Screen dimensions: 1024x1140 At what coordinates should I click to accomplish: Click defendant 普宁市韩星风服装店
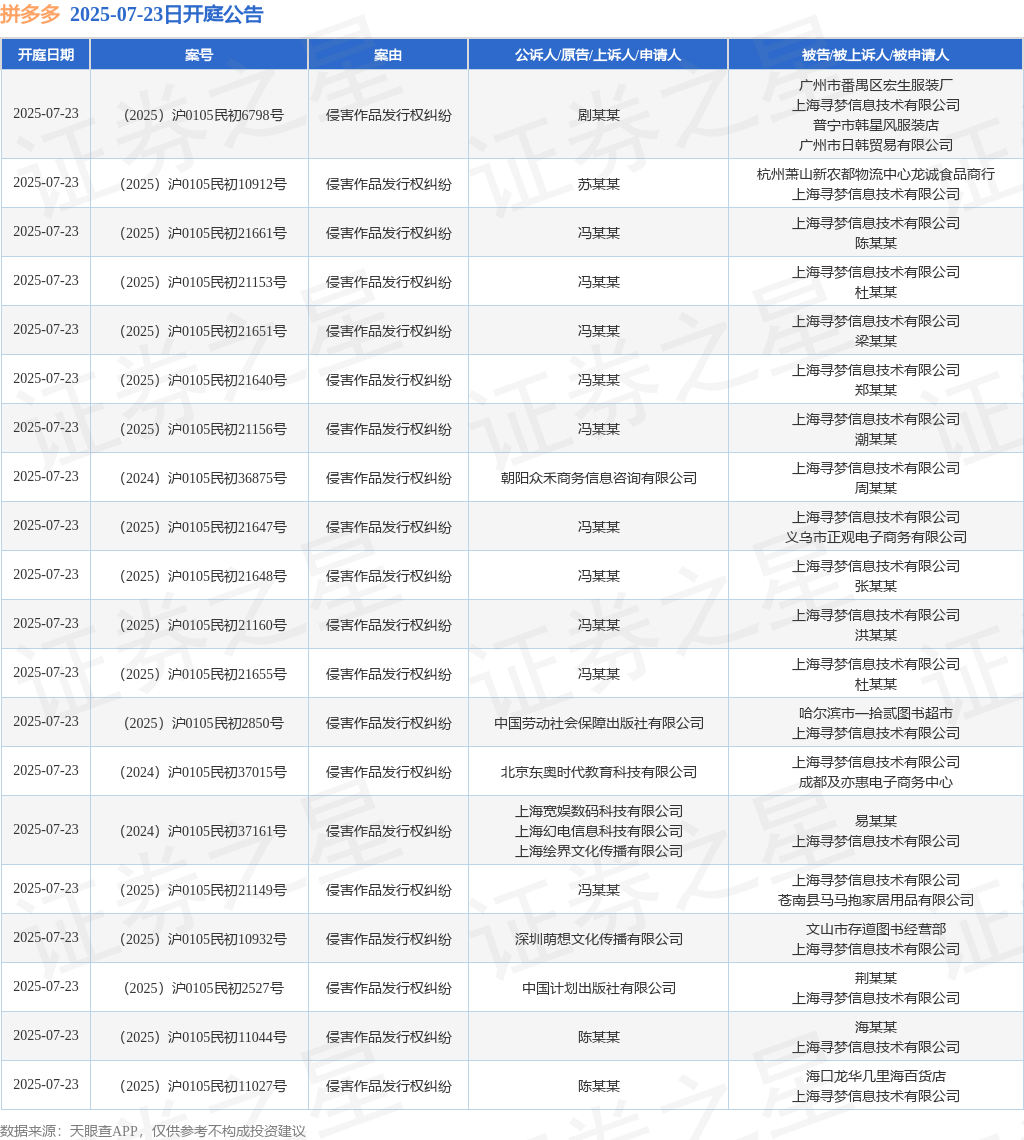876,125
